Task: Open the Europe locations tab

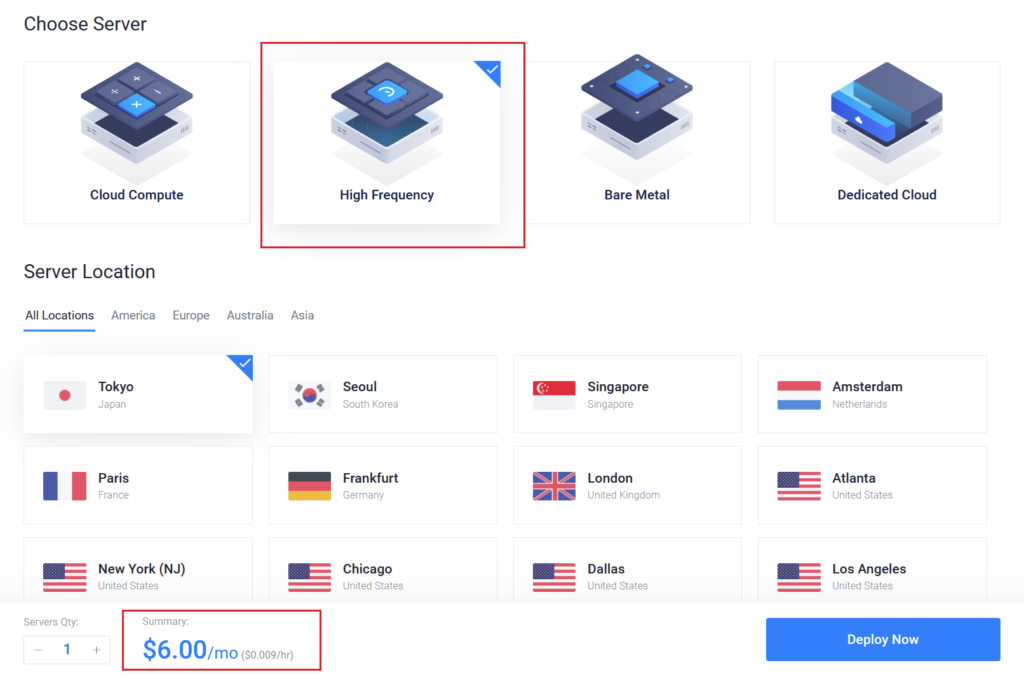Action: 191,315
